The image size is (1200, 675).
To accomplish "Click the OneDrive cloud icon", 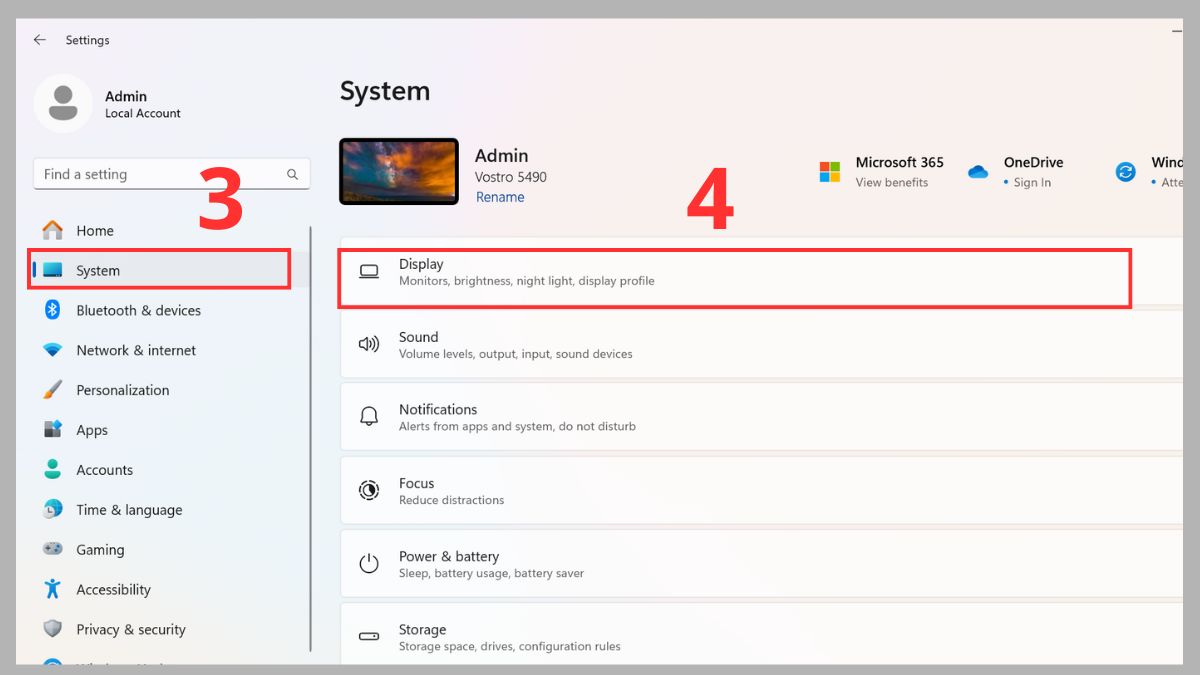I will 978,172.
